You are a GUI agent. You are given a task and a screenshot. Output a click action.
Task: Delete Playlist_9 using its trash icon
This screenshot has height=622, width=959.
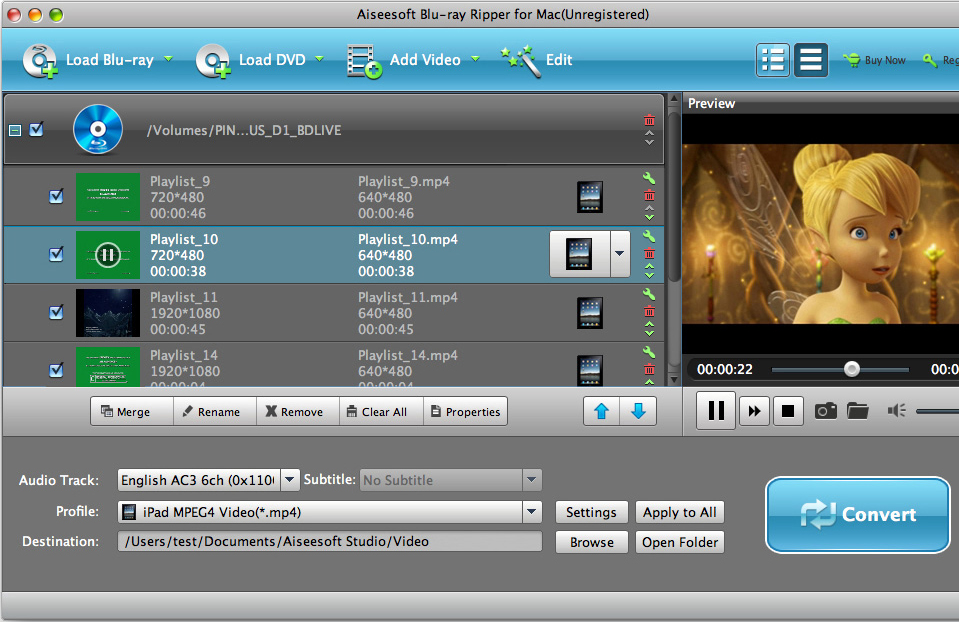[x=650, y=196]
